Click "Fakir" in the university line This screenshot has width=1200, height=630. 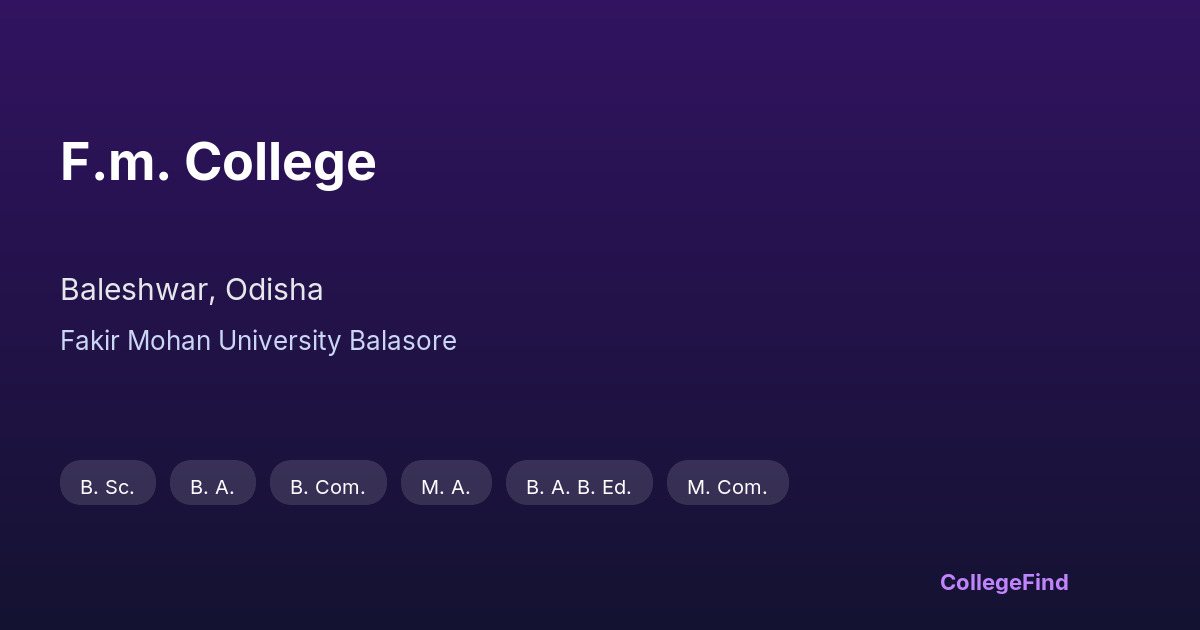[85, 341]
